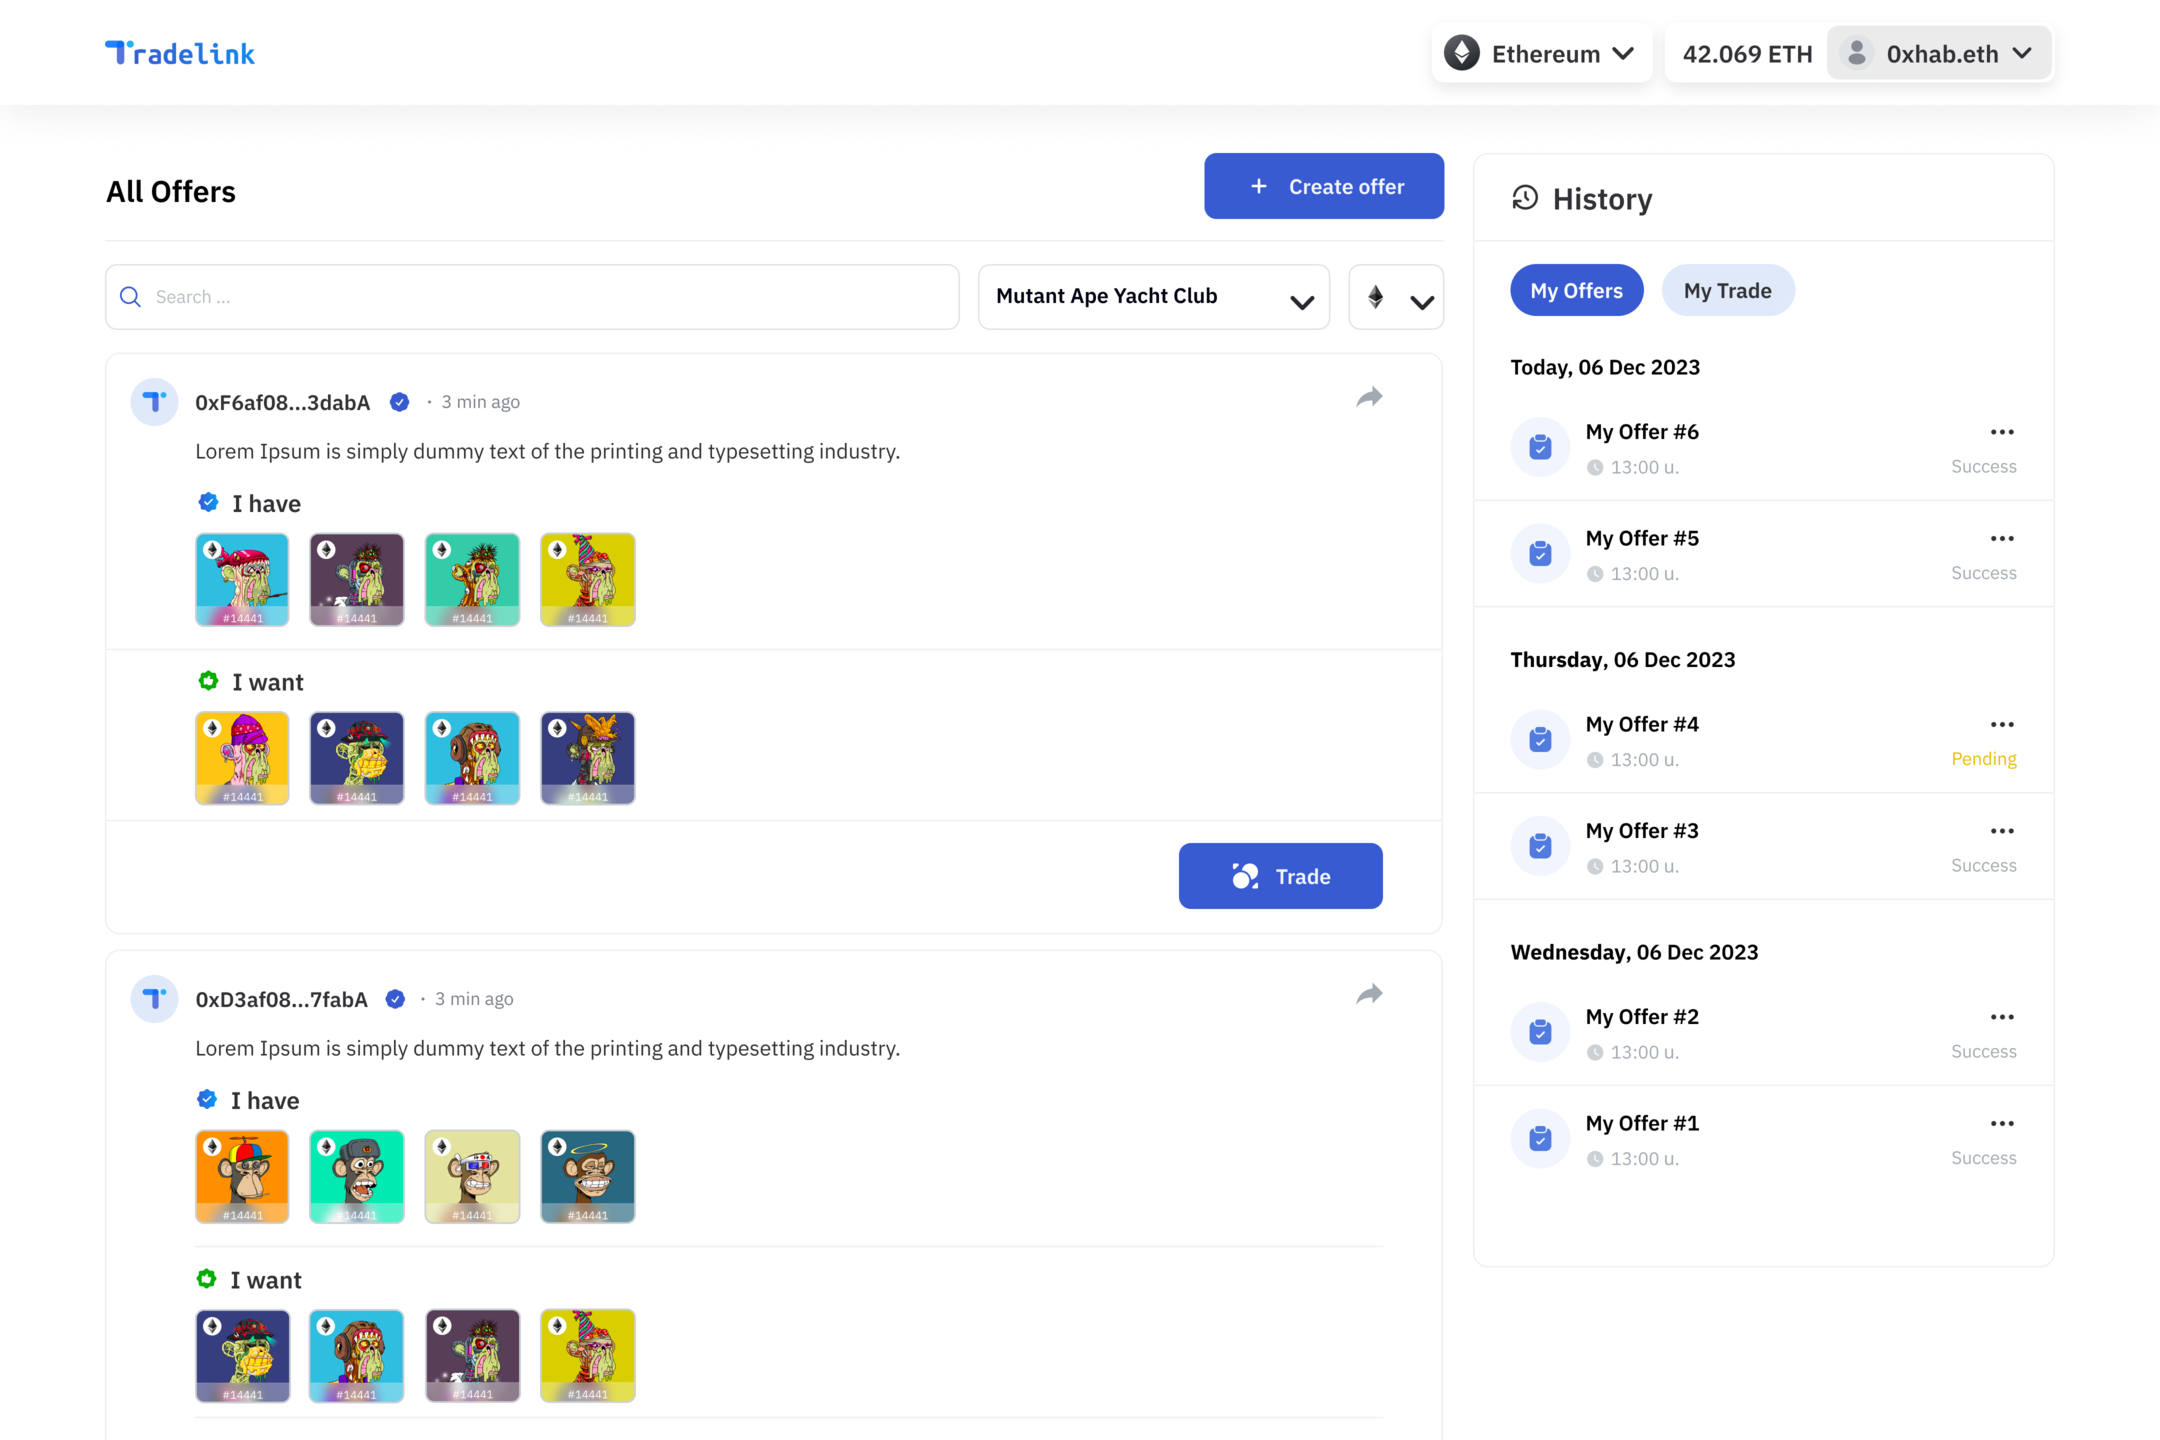This screenshot has height=1440, width=2160.
Task: Click the Tradelink logo
Action: click(180, 53)
